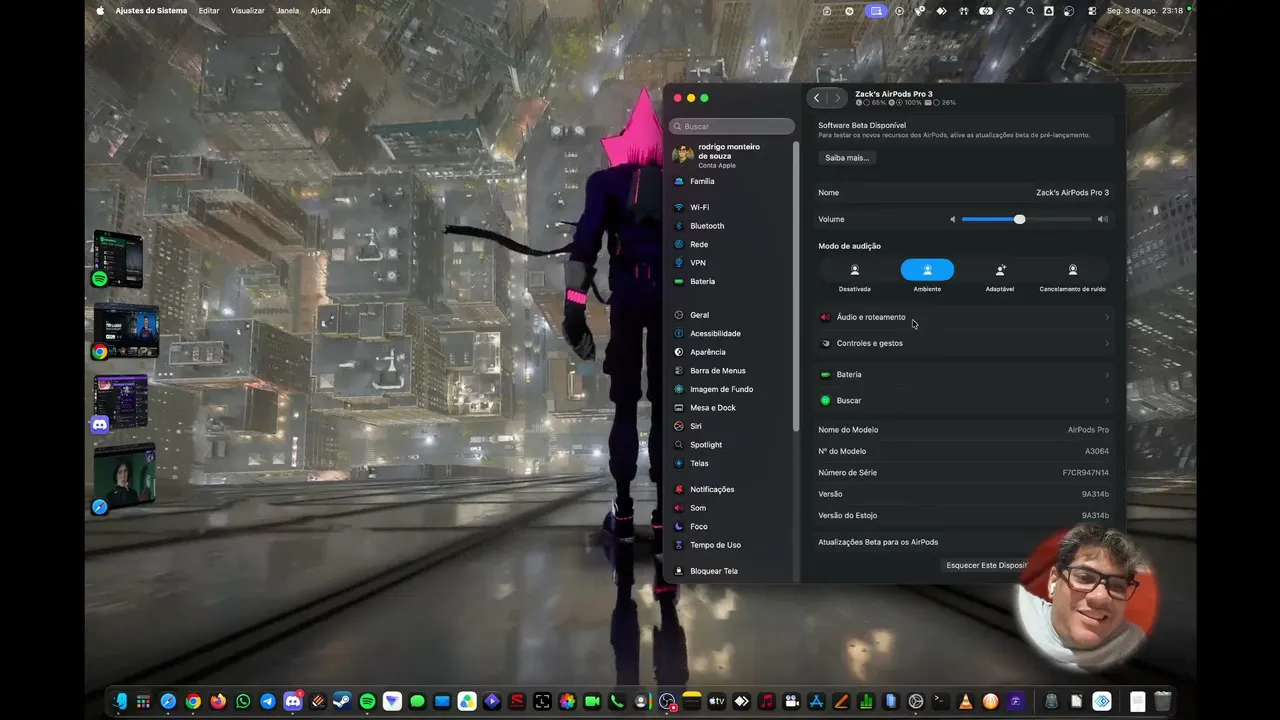Viewport: 1280px width, 720px height.
Task: Select Geral in the settings sidebar
Action: 732,315
